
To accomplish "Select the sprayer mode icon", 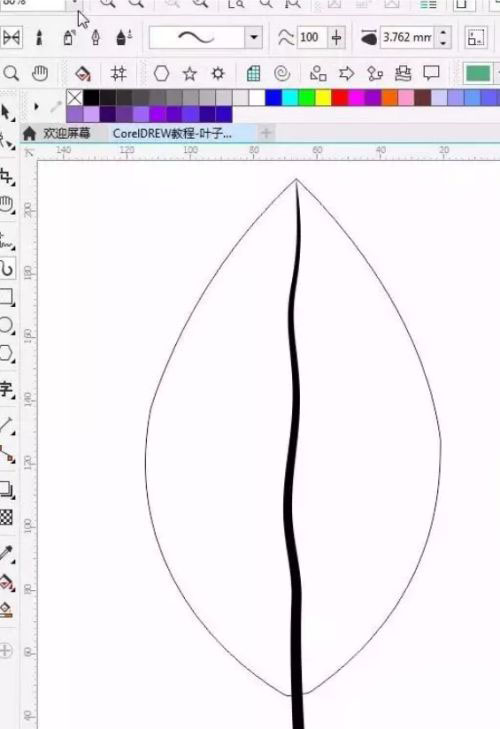I will click(69, 38).
